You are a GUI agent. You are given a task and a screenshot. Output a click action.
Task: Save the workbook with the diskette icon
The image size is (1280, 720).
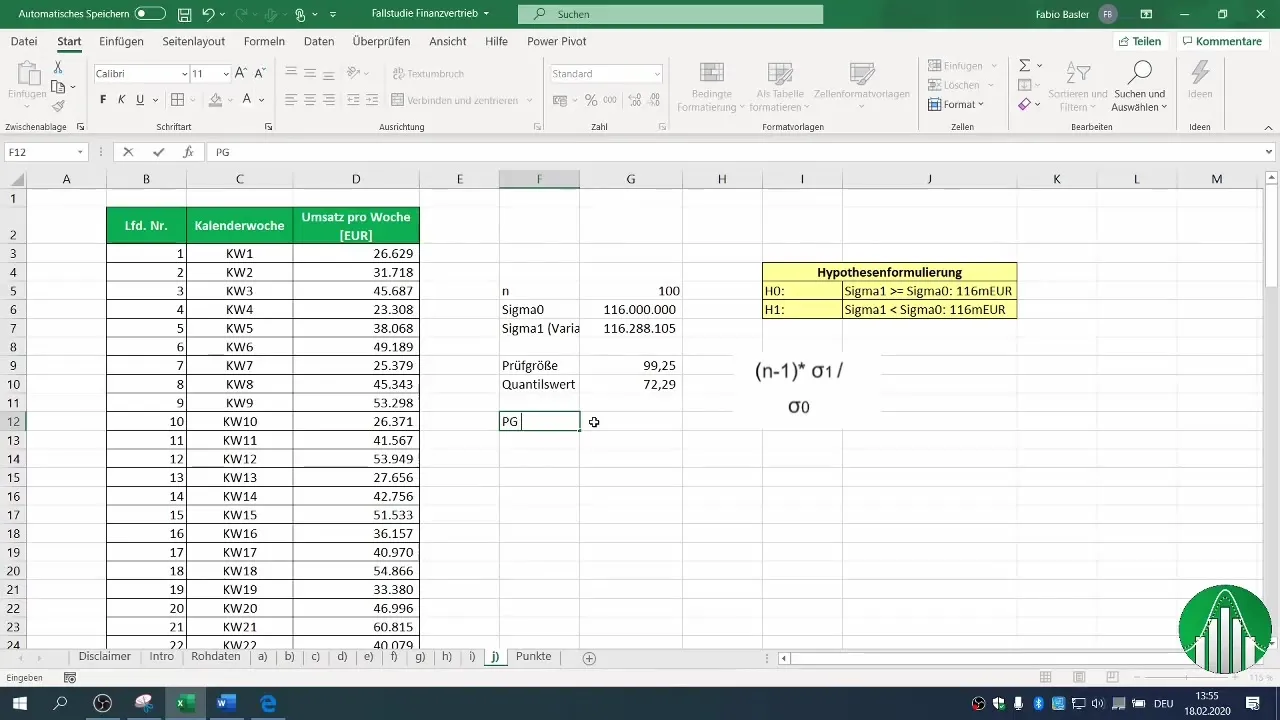coord(184,14)
